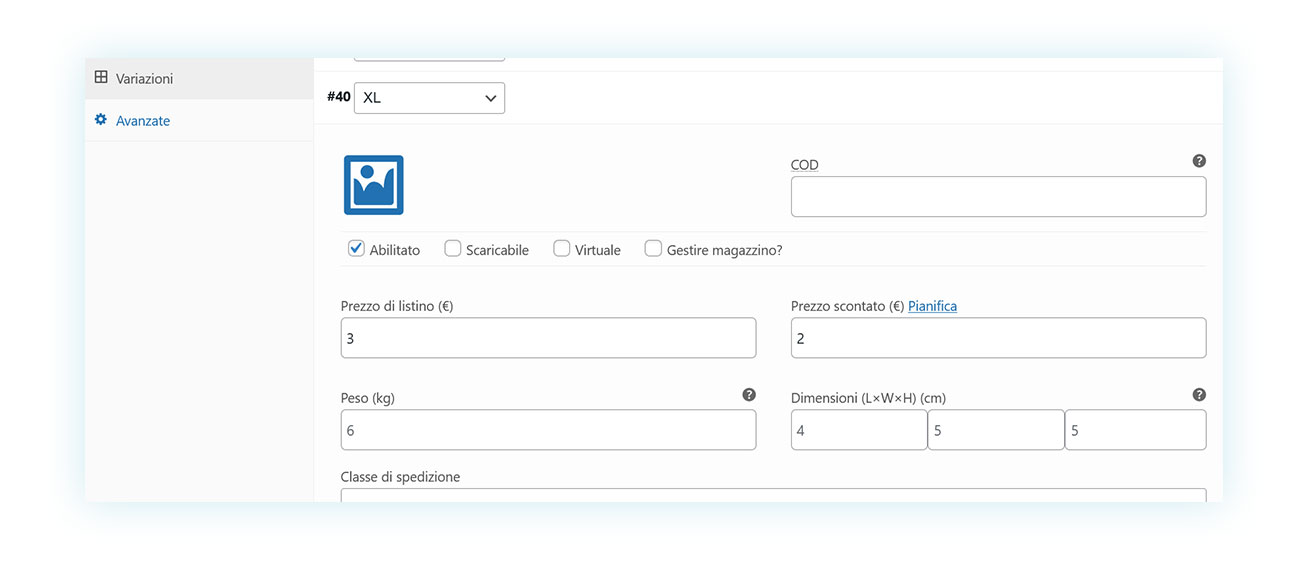The height and width of the screenshot is (564, 1300).
Task: Click the Avanzate gear icon
Action: [101, 120]
